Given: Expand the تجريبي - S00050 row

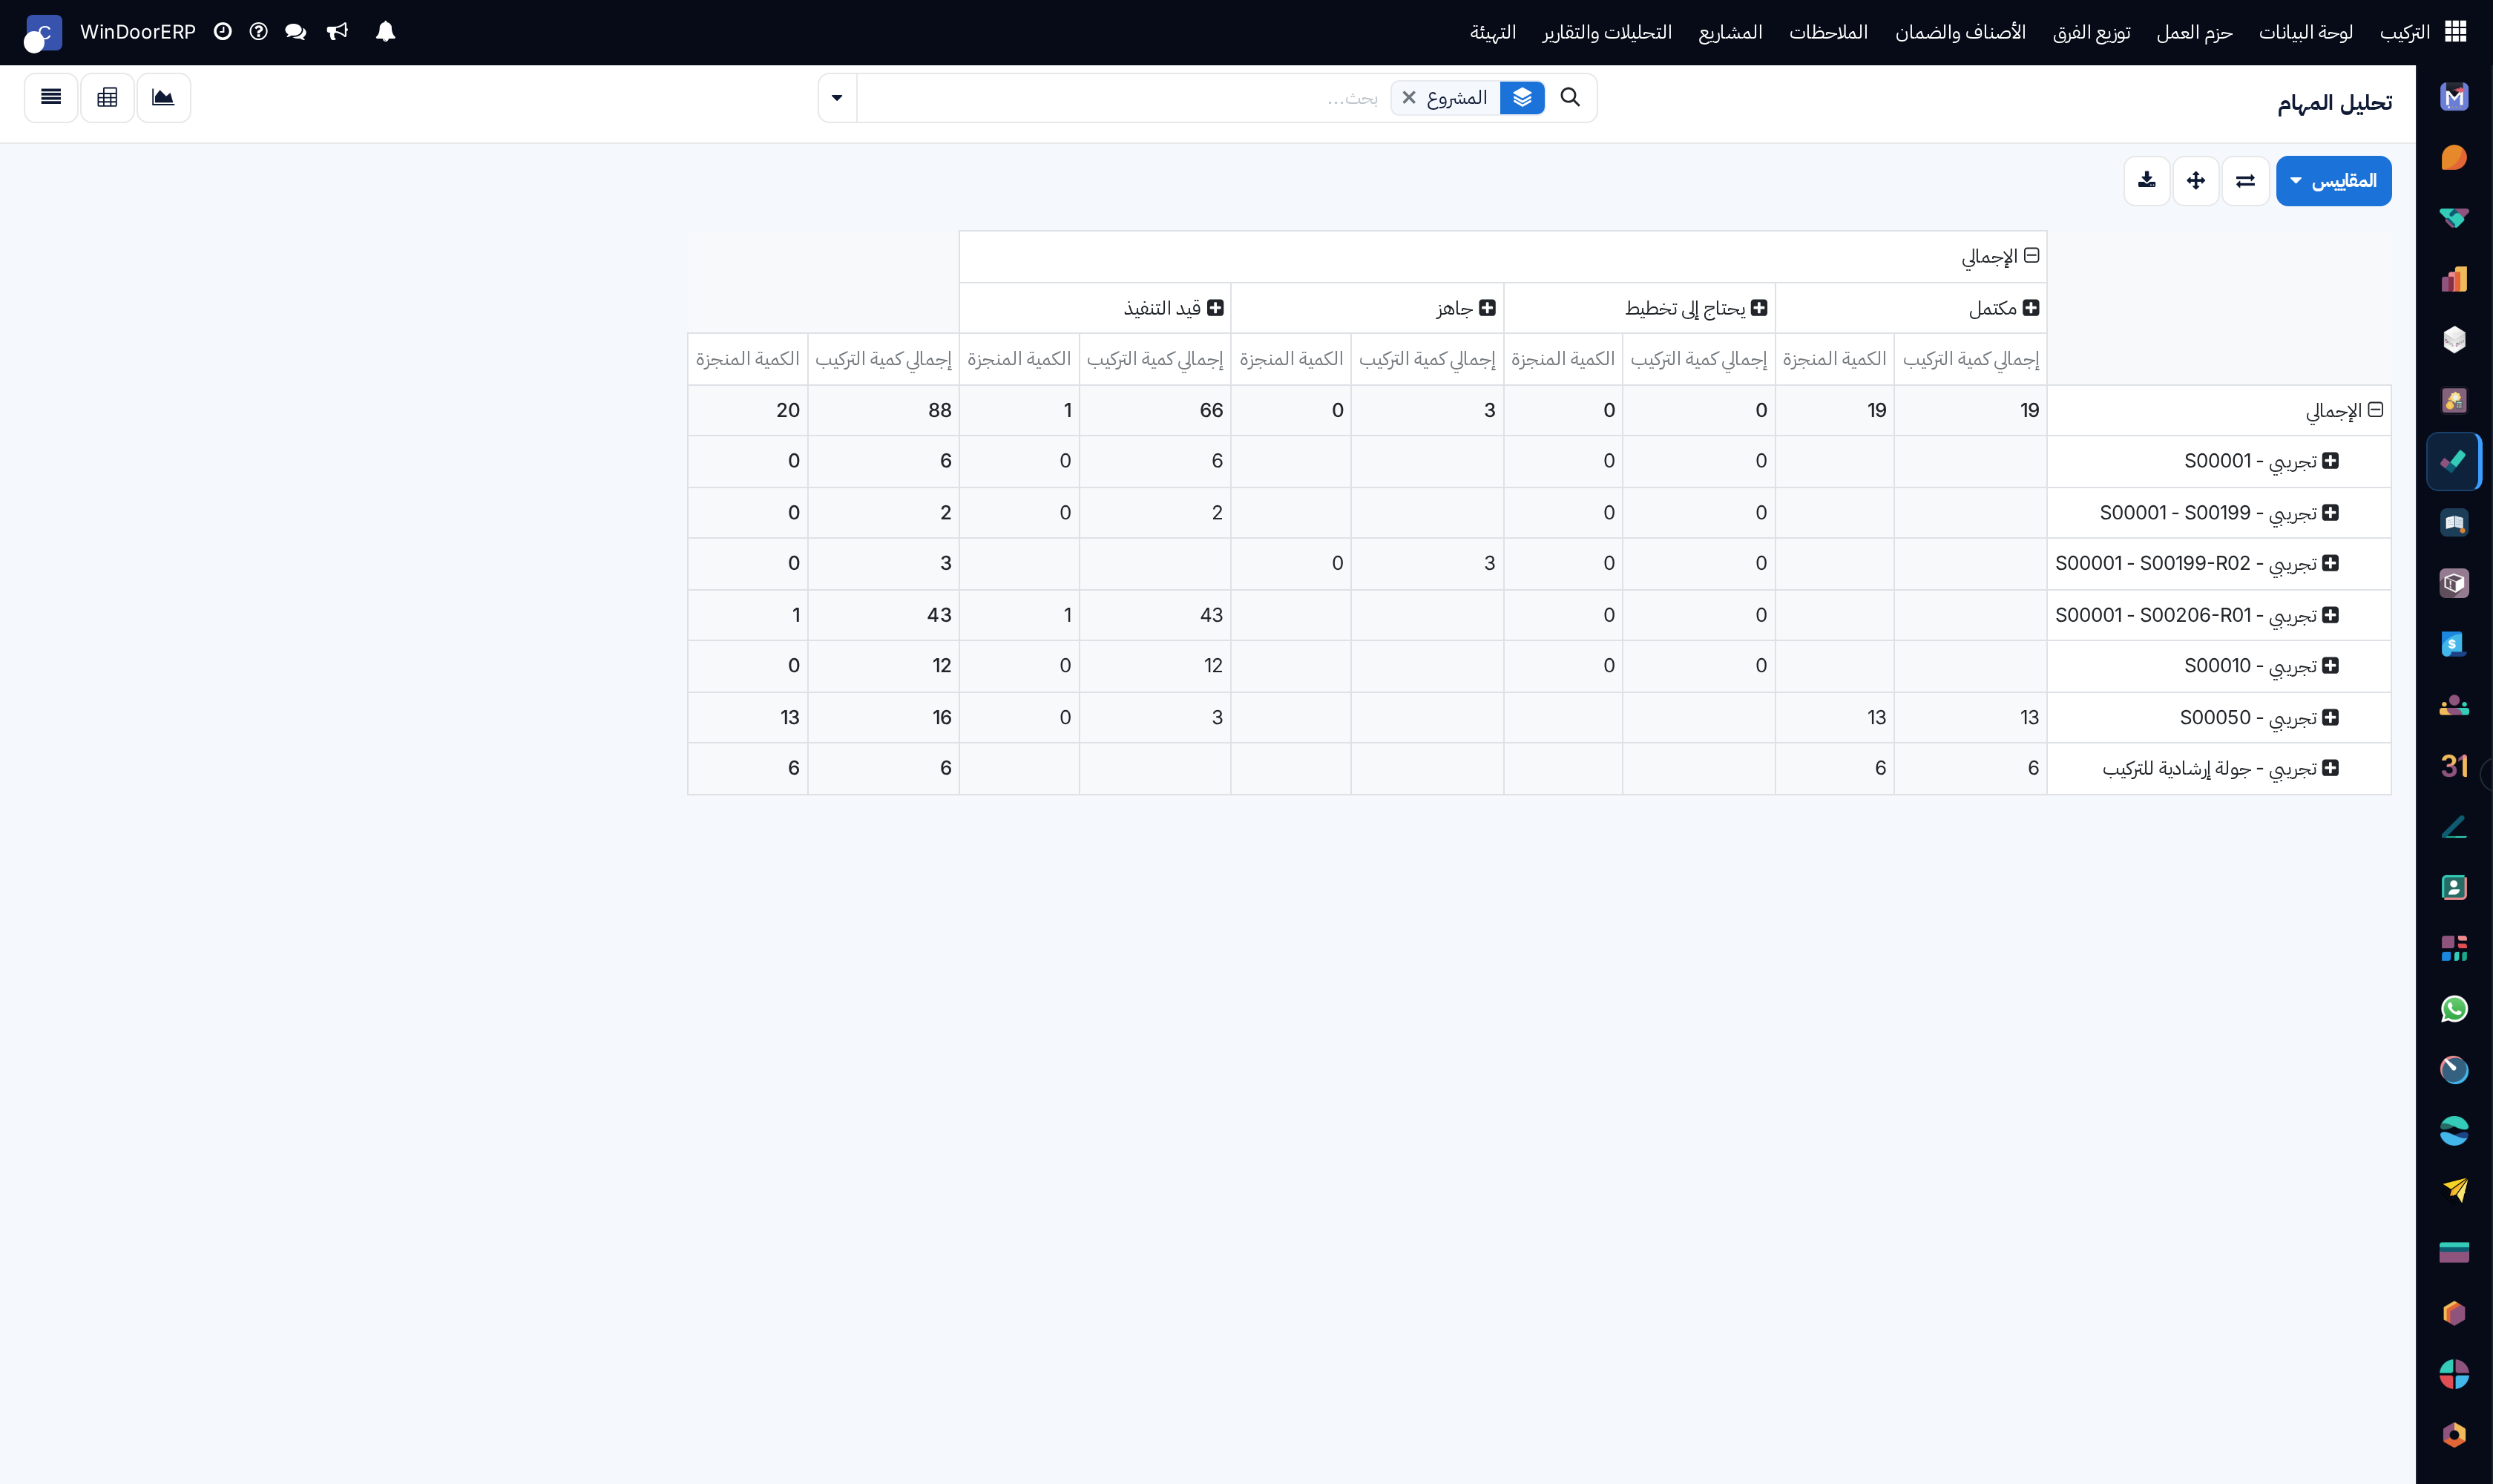Looking at the screenshot, I should pos(2330,718).
